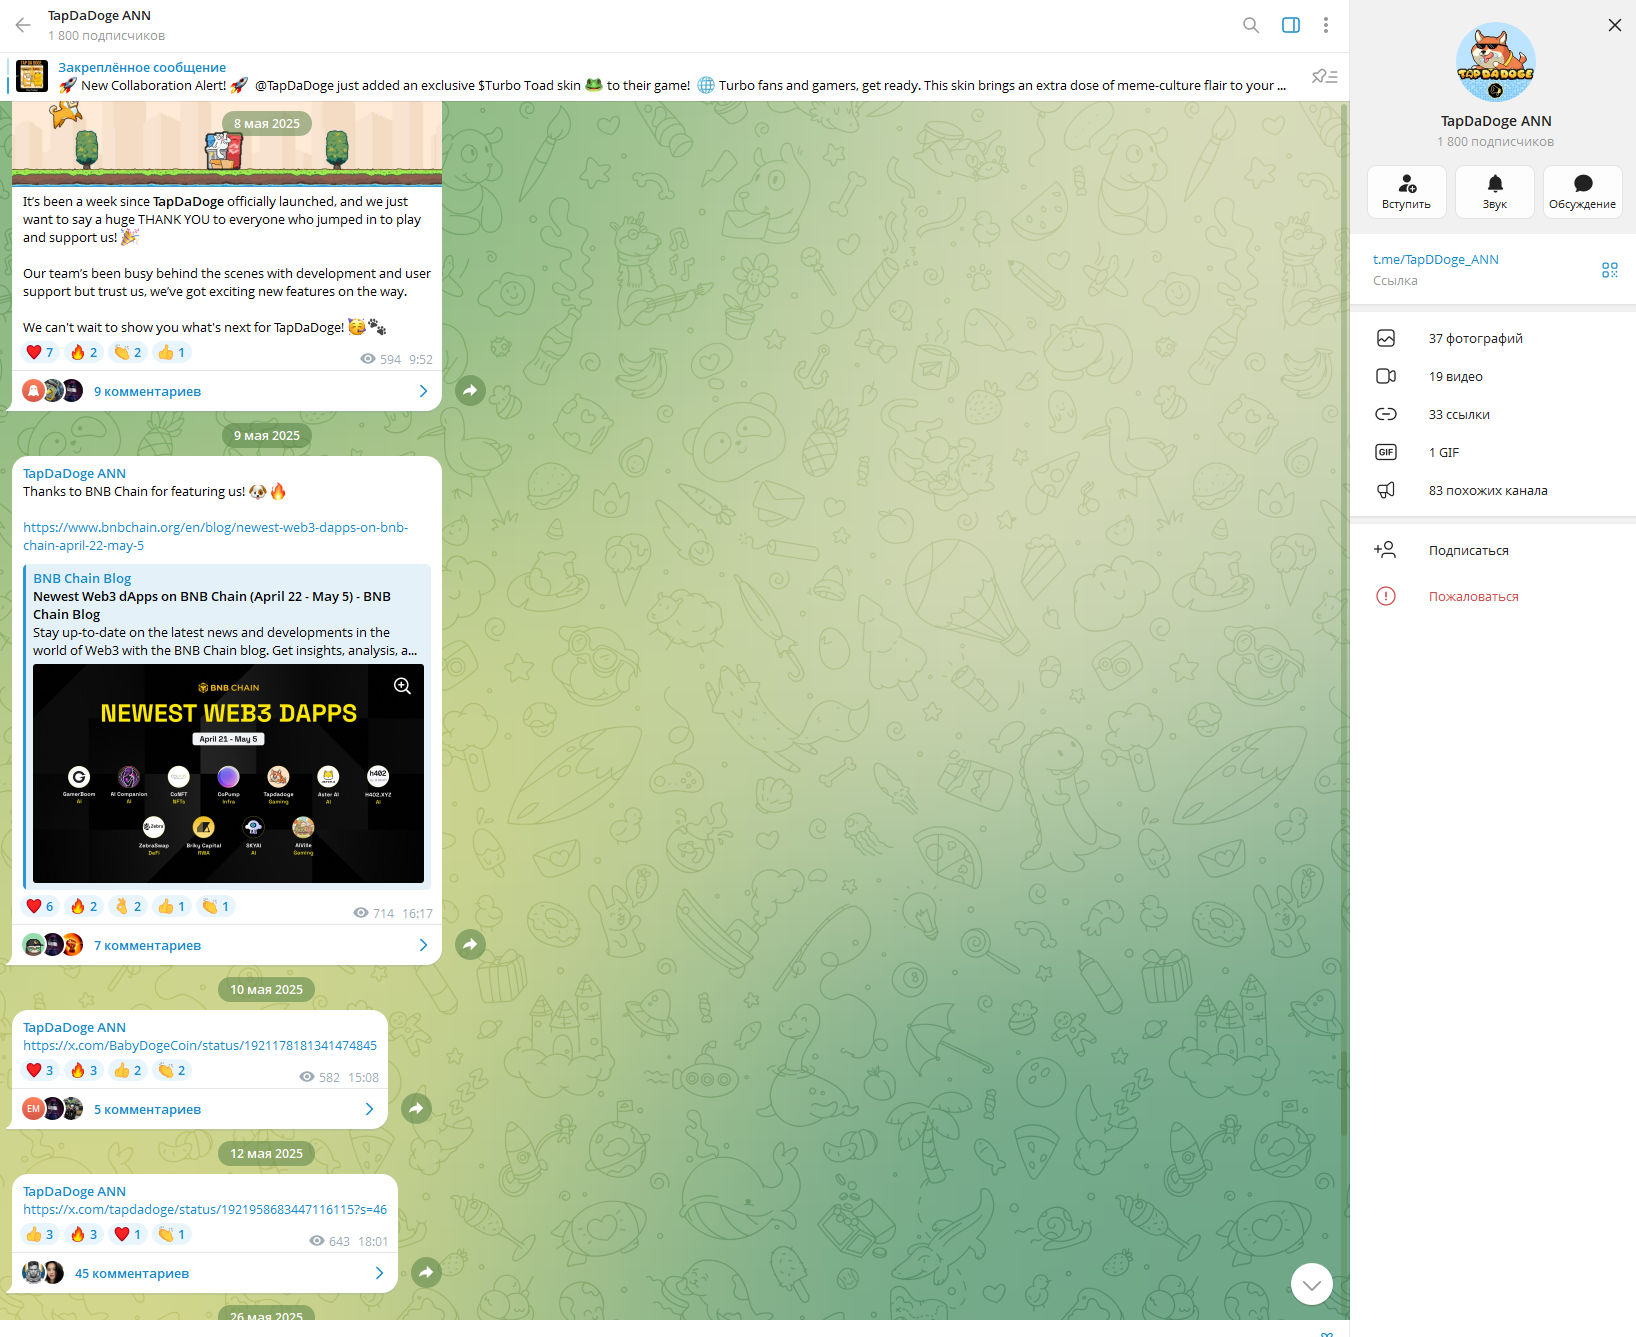Add heart reaction with count 7
The width and height of the screenshot is (1636, 1337).
pos(40,352)
